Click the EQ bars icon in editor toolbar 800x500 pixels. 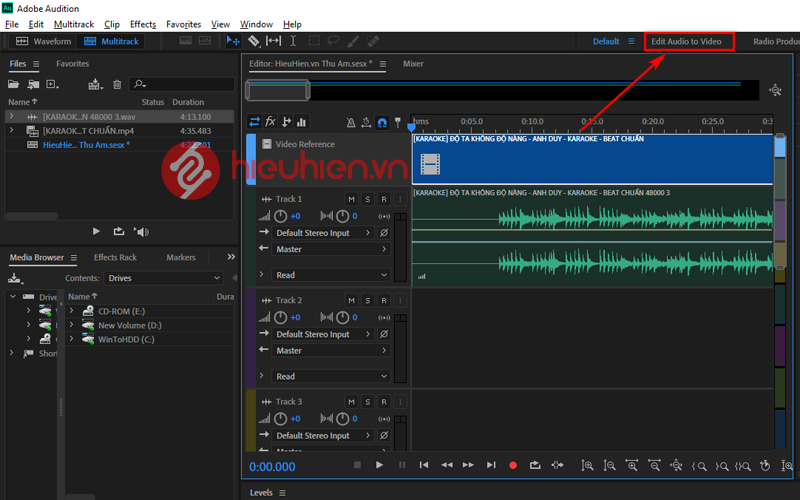tap(302, 121)
